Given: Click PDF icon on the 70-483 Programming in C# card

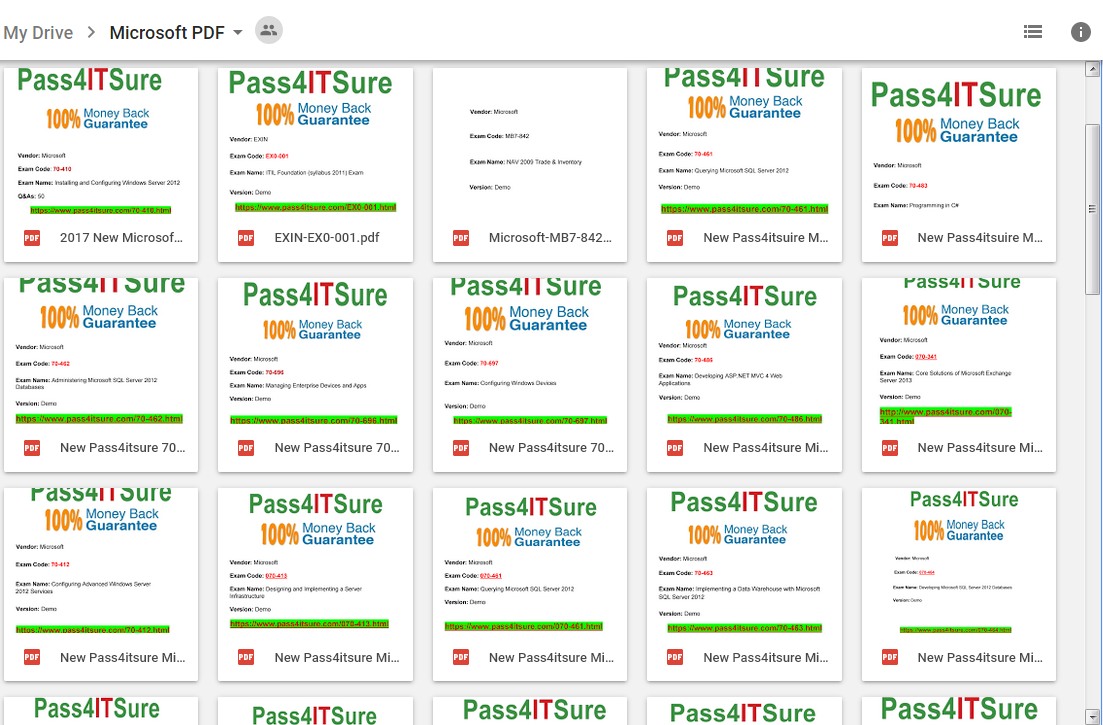Looking at the screenshot, I should click(x=890, y=238).
